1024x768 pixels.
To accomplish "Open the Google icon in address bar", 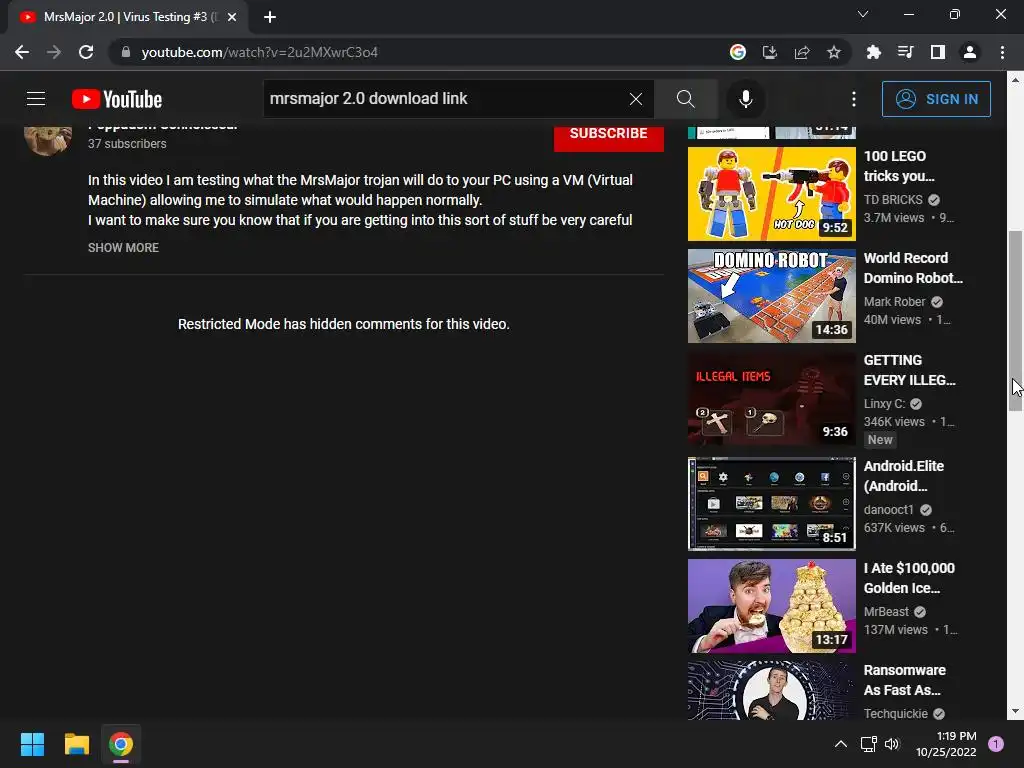I will pyautogui.click(x=738, y=52).
